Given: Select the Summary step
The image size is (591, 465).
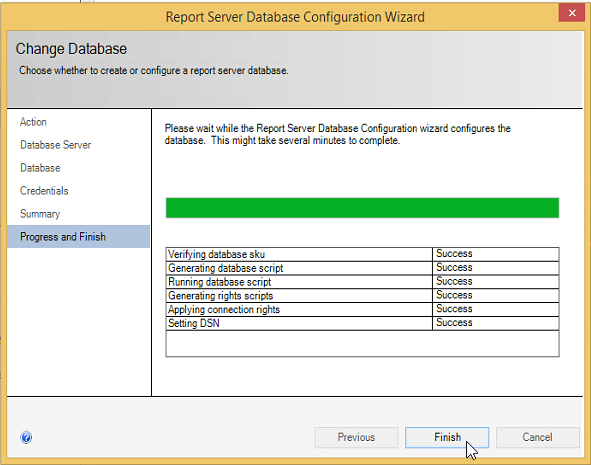Looking at the screenshot, I should click(40, 214).
